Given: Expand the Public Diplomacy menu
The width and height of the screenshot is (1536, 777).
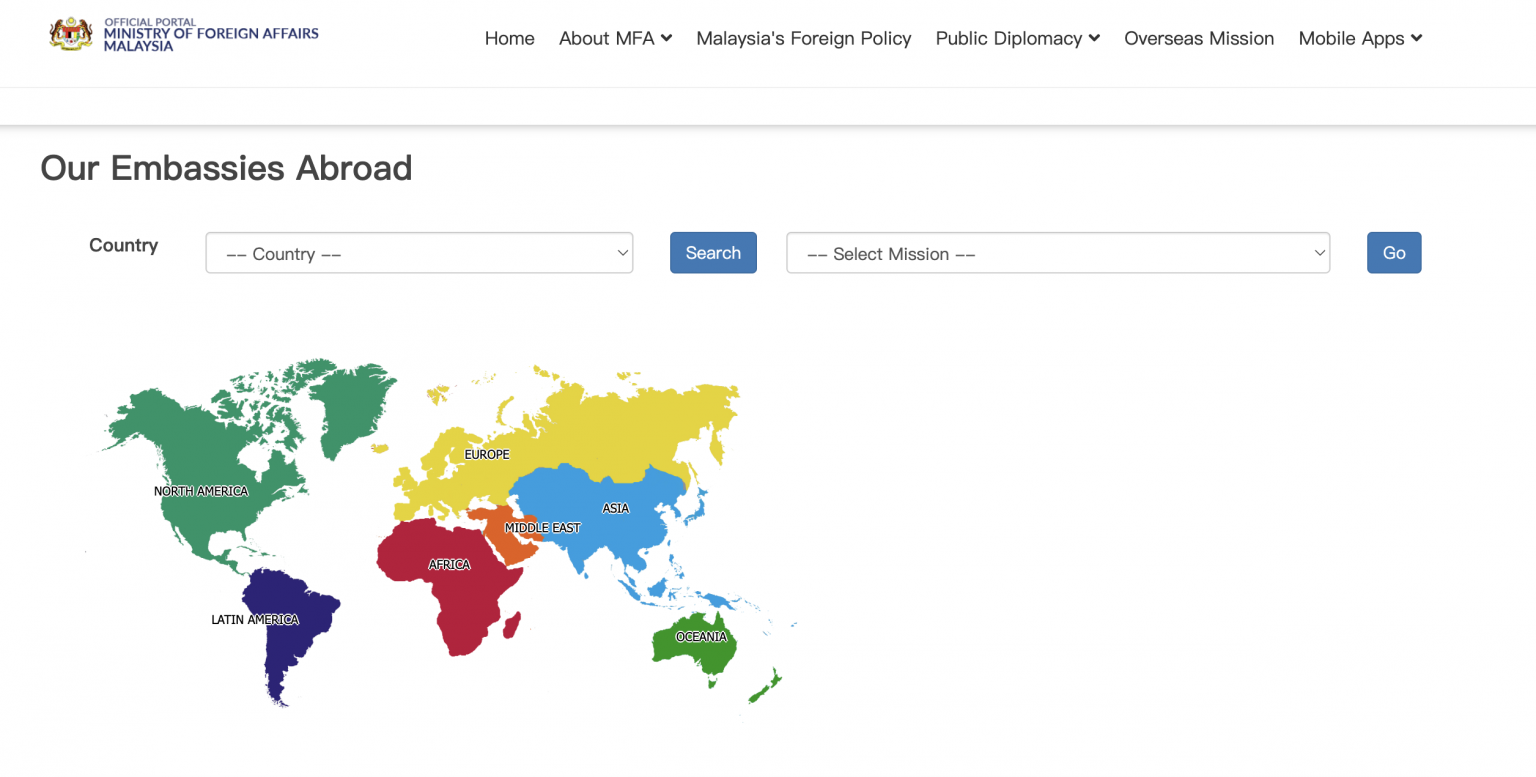Looking at the screenshot, I should (x=1017, y=38).
